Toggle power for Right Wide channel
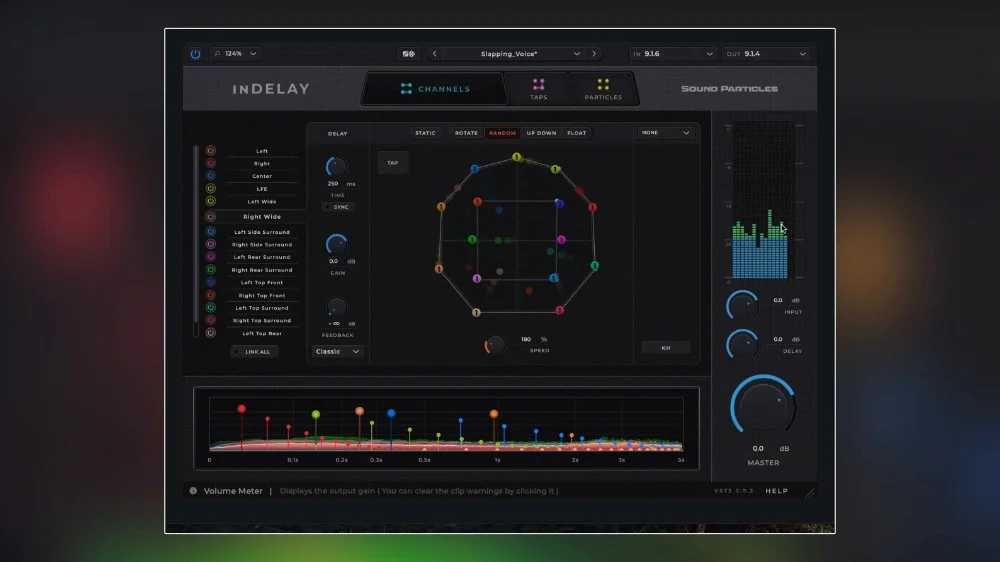 click(x=210, y=217)
